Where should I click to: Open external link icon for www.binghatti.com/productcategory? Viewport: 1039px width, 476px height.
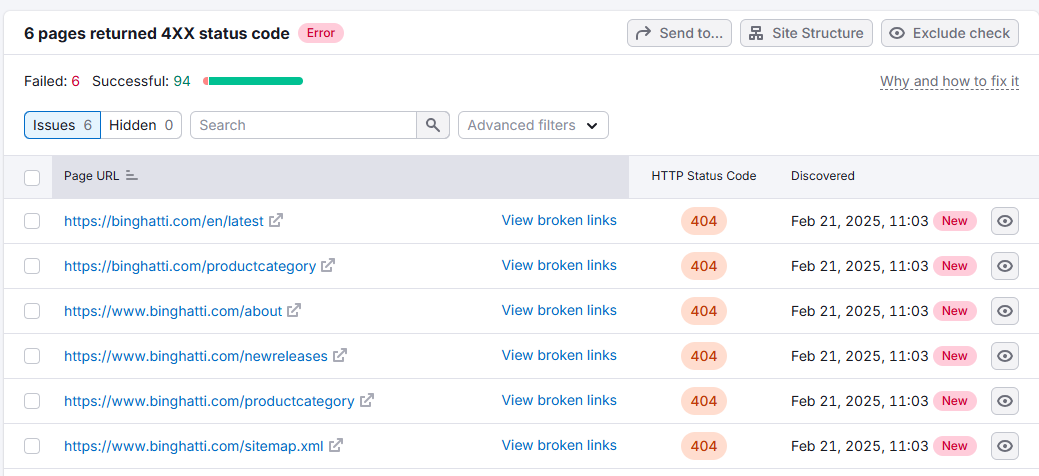click(366, 400)
